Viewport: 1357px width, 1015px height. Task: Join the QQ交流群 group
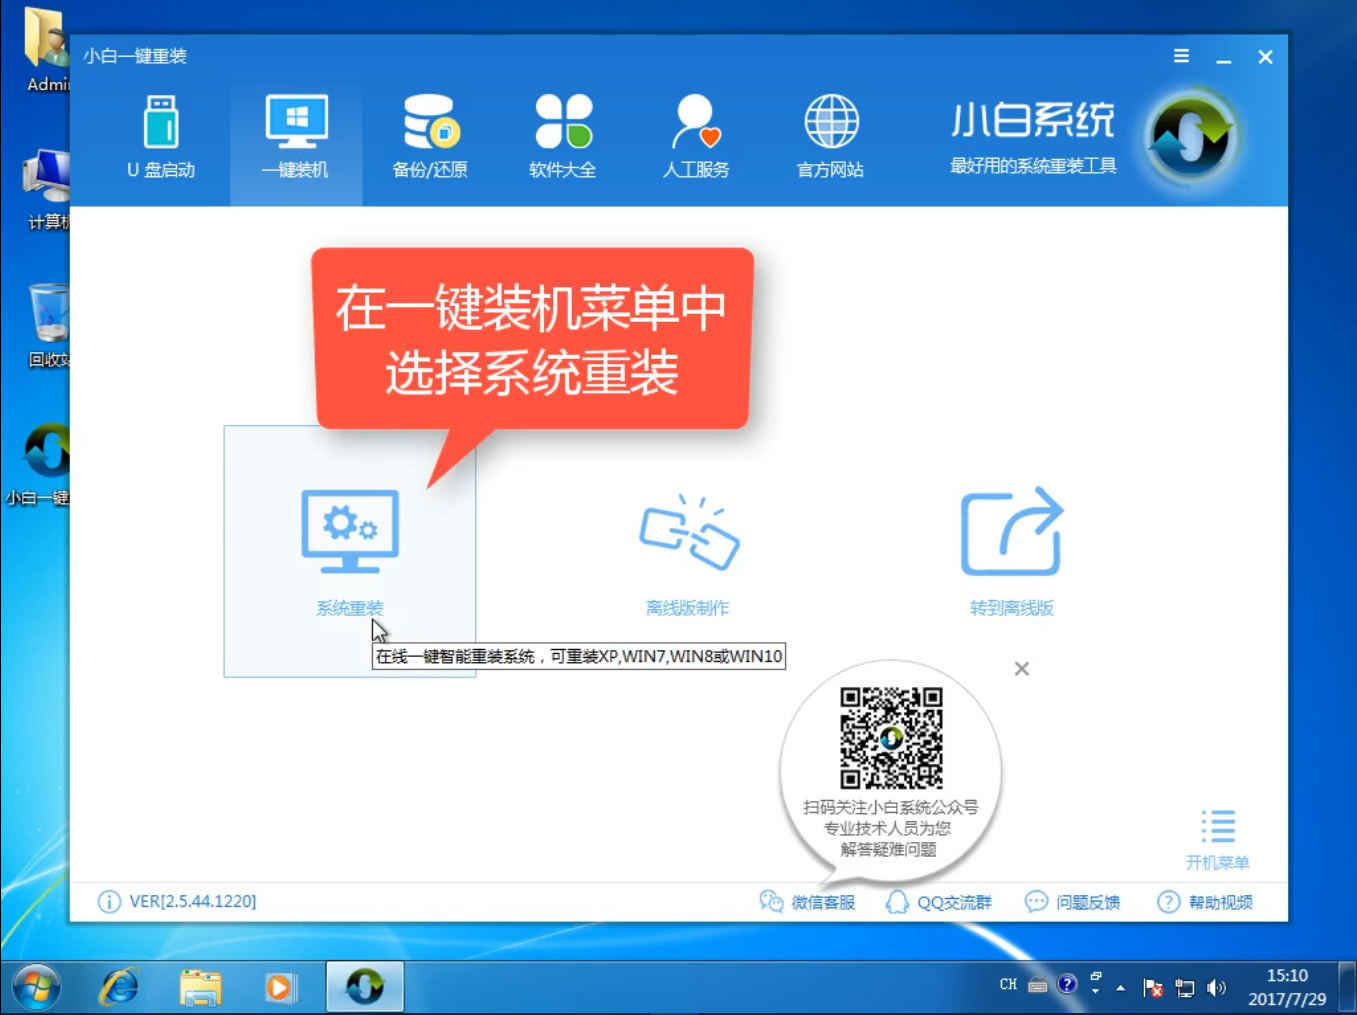click(938, 901)
